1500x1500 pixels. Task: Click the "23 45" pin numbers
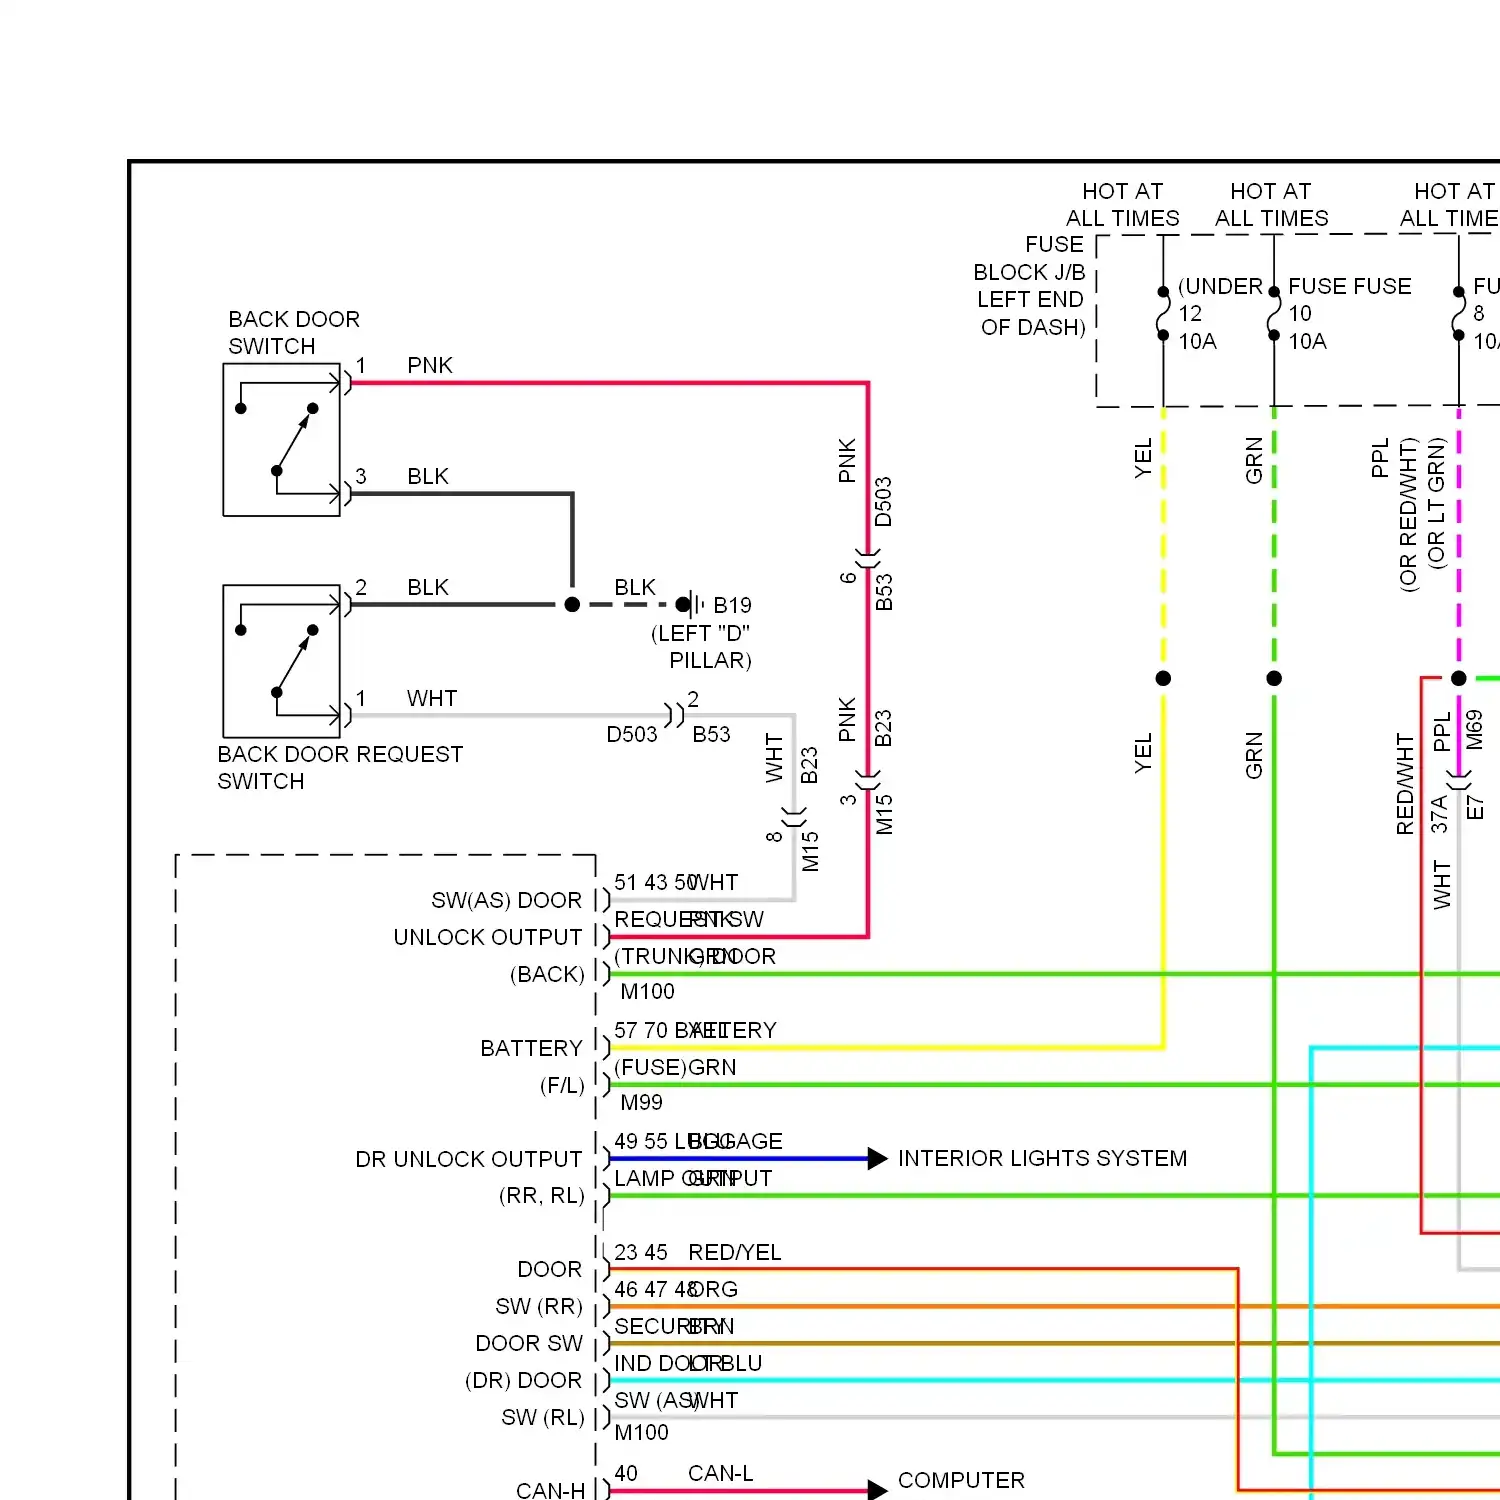pos(641,1252)
